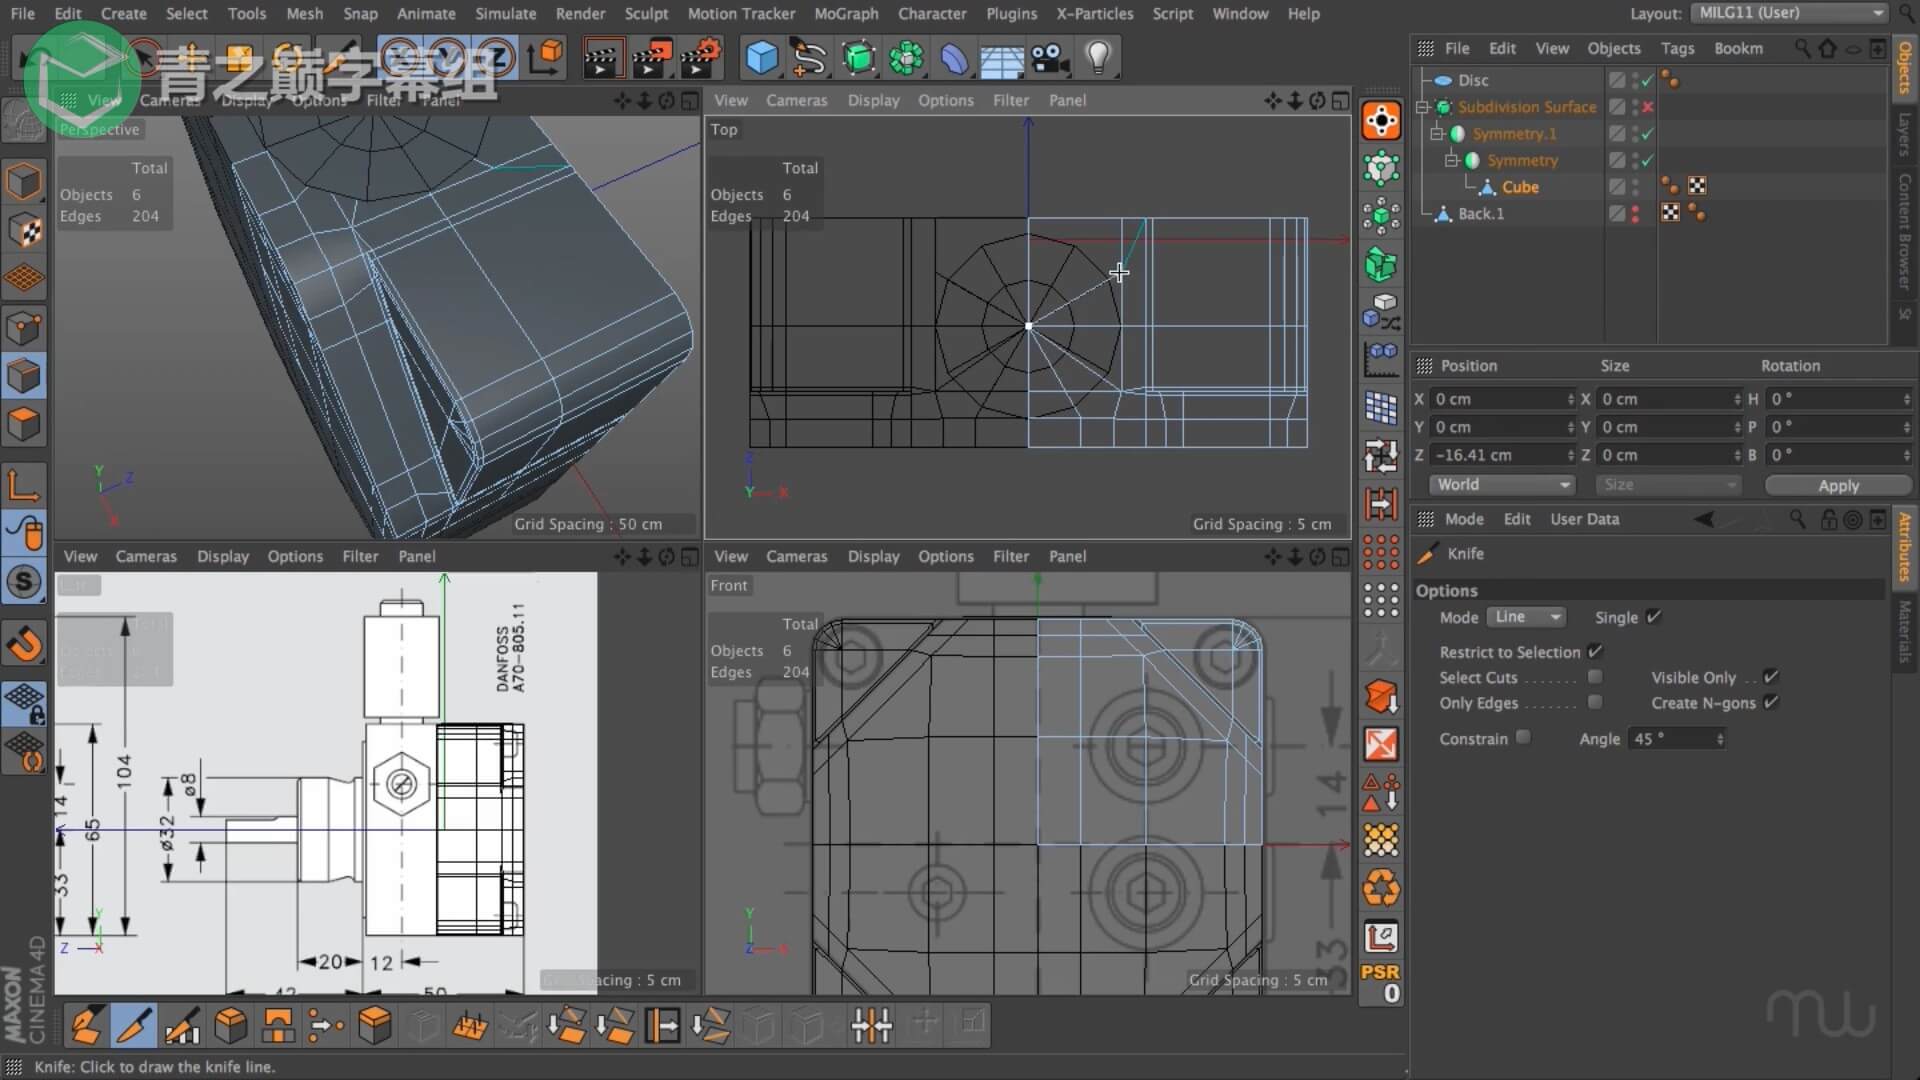Open the Layout MILG11 (User) dropdown
Screen dimensions: 1920x1080
coord(1790,13)
